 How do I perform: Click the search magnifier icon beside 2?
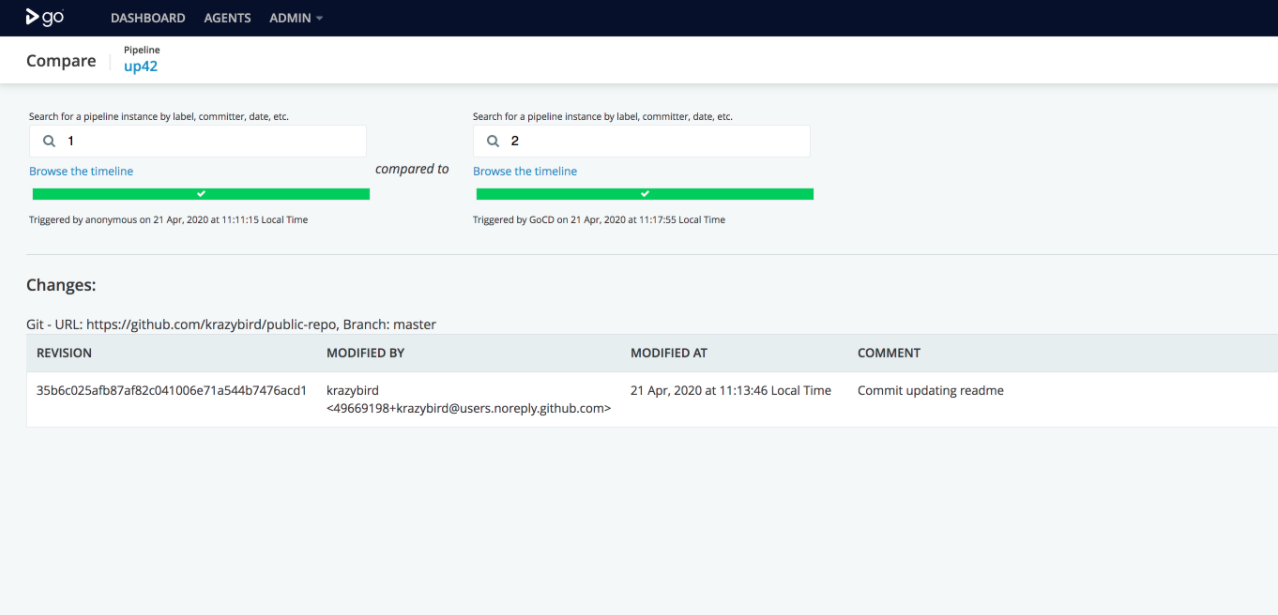(492, 141)
